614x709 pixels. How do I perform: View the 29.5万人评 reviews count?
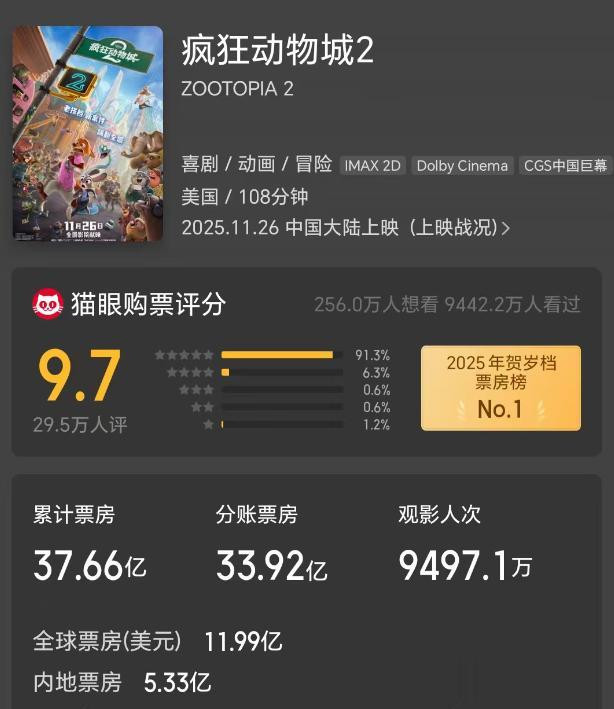tap(80, 425)
